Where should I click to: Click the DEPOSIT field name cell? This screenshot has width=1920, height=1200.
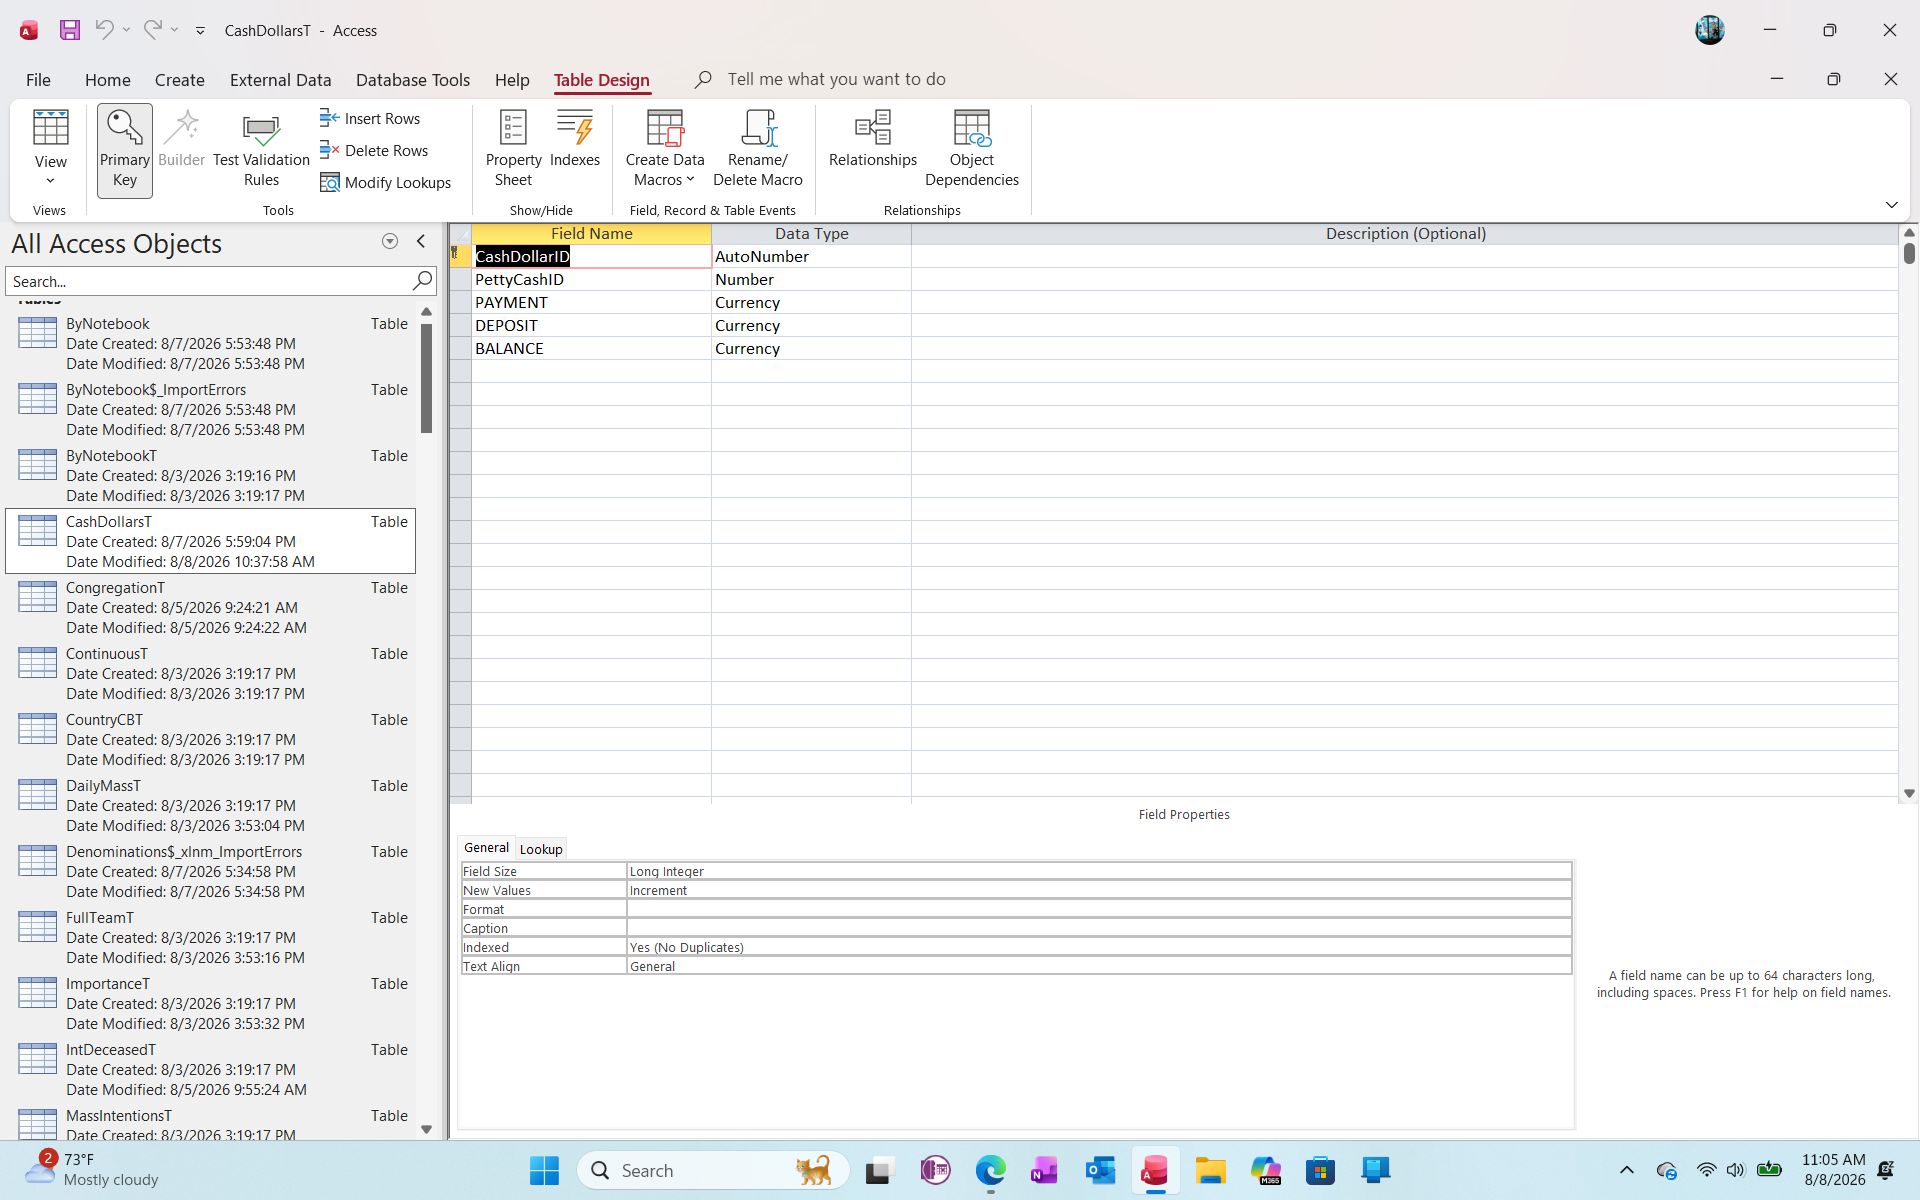coord(591,326)
